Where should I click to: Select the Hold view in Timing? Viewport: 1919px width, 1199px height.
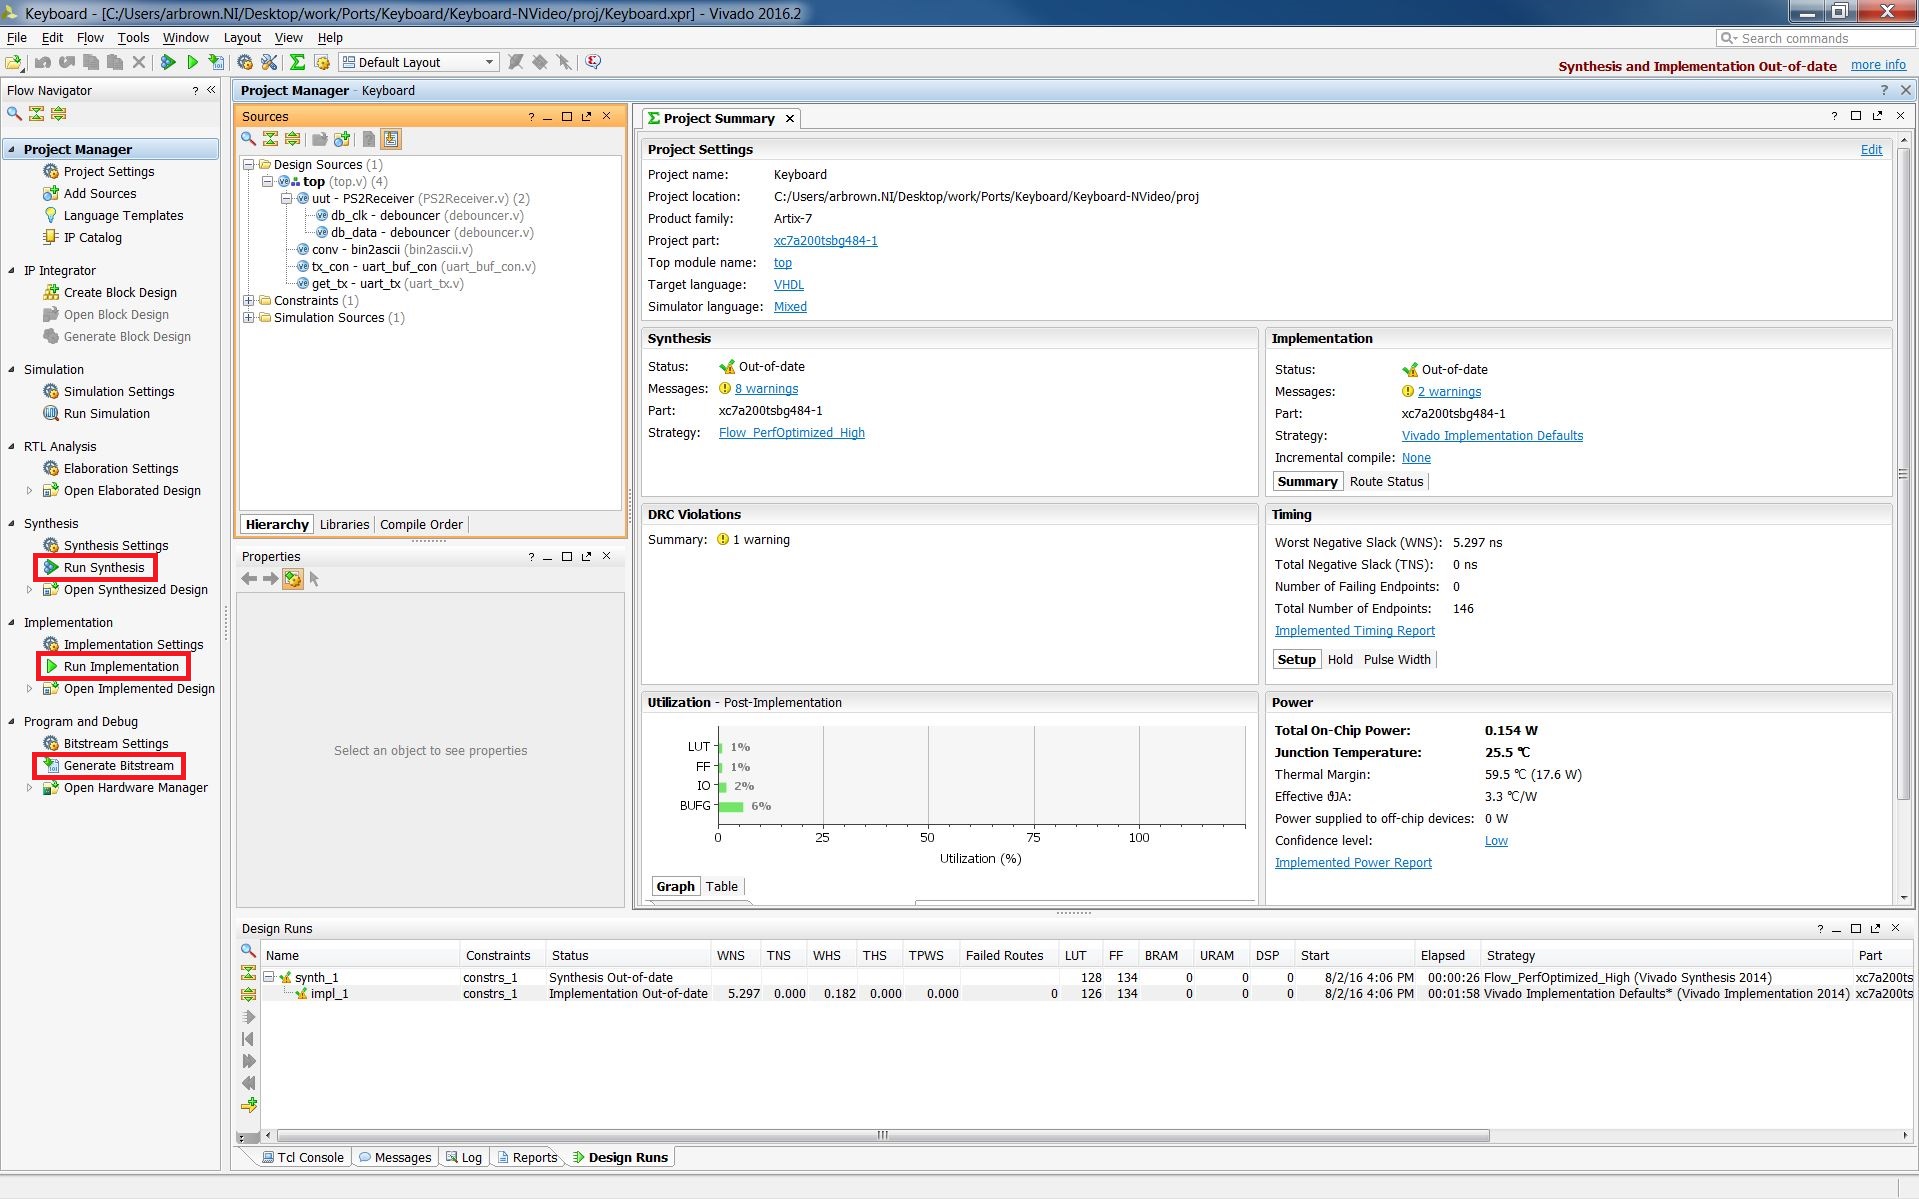(x=1340, y=659)
